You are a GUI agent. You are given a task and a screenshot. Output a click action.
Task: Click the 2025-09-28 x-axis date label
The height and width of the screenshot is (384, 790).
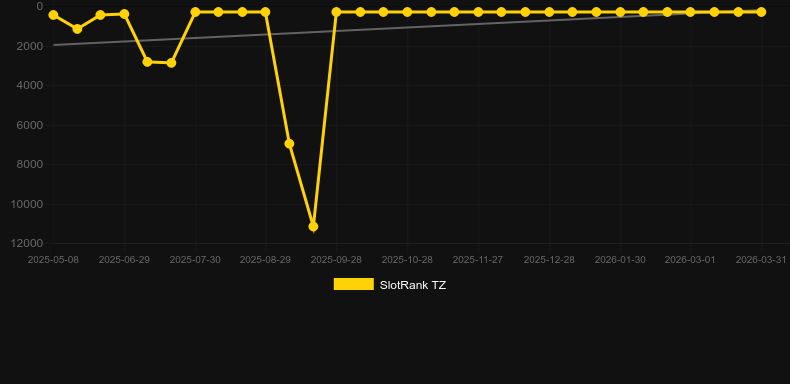[x=336, y=260]
